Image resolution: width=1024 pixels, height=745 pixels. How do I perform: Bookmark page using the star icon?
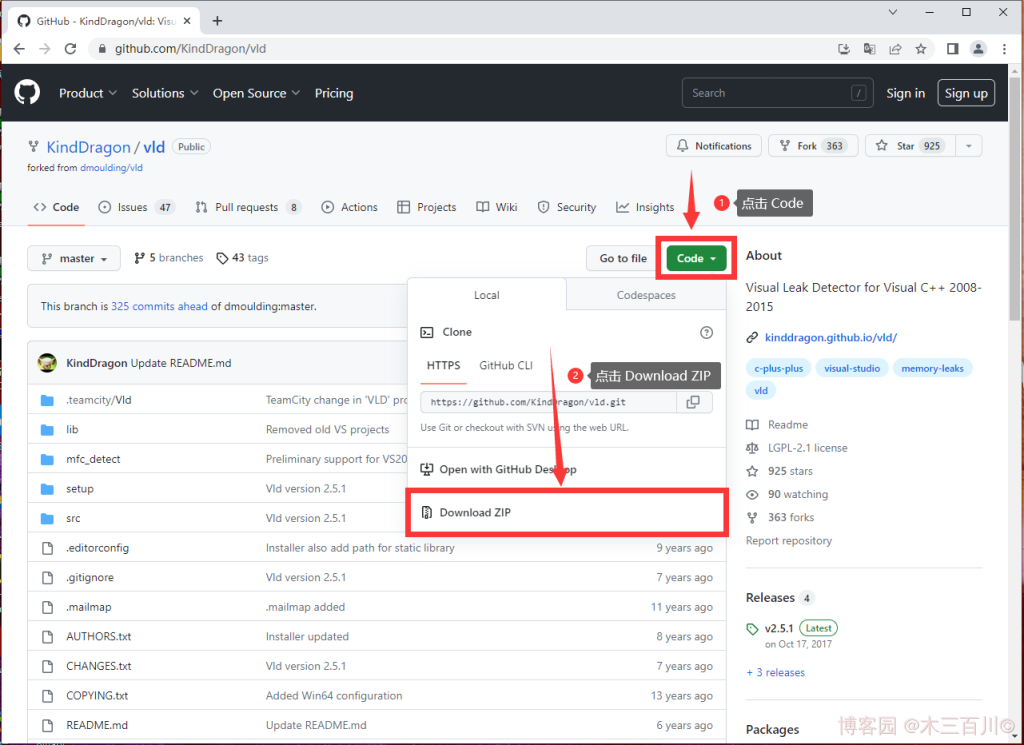point(921,48)
